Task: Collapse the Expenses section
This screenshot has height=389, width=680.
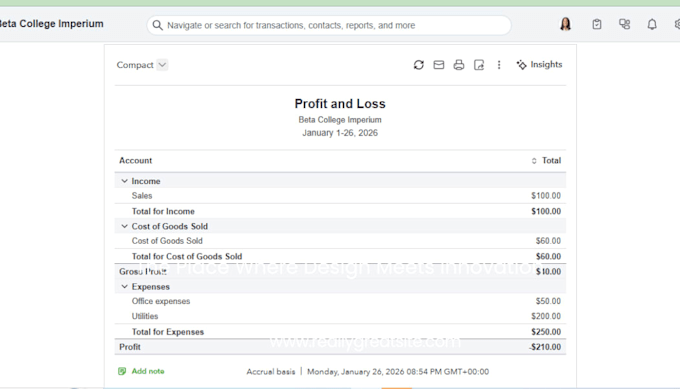Action: point(124,286)
